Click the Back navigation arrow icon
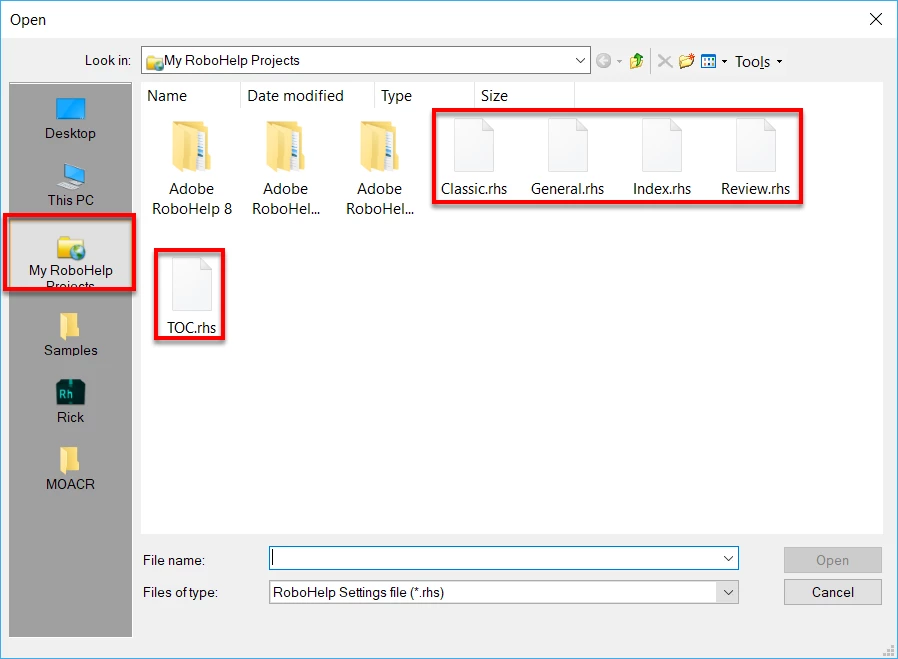The width and height of the screenshot is (898, 659). tap(603, 61)
